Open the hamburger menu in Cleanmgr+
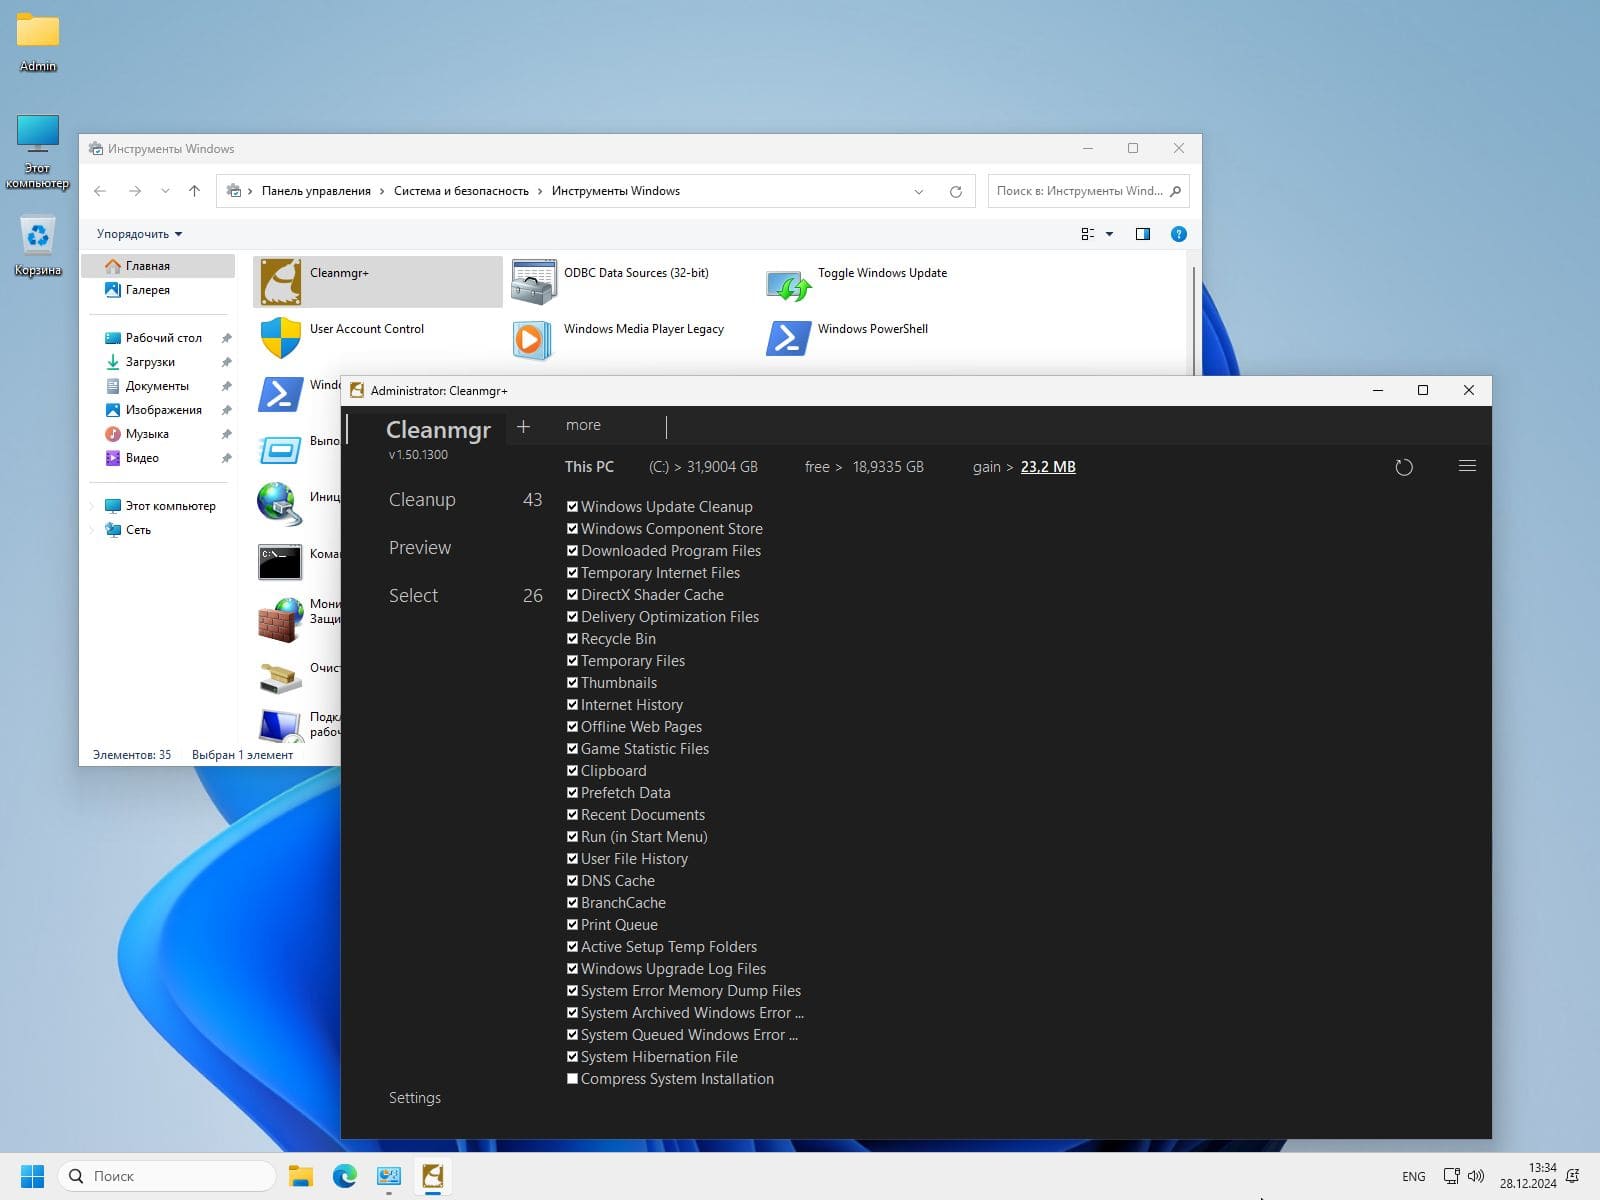Screen dimensions: 1600x1200 tap(1467, 466)
